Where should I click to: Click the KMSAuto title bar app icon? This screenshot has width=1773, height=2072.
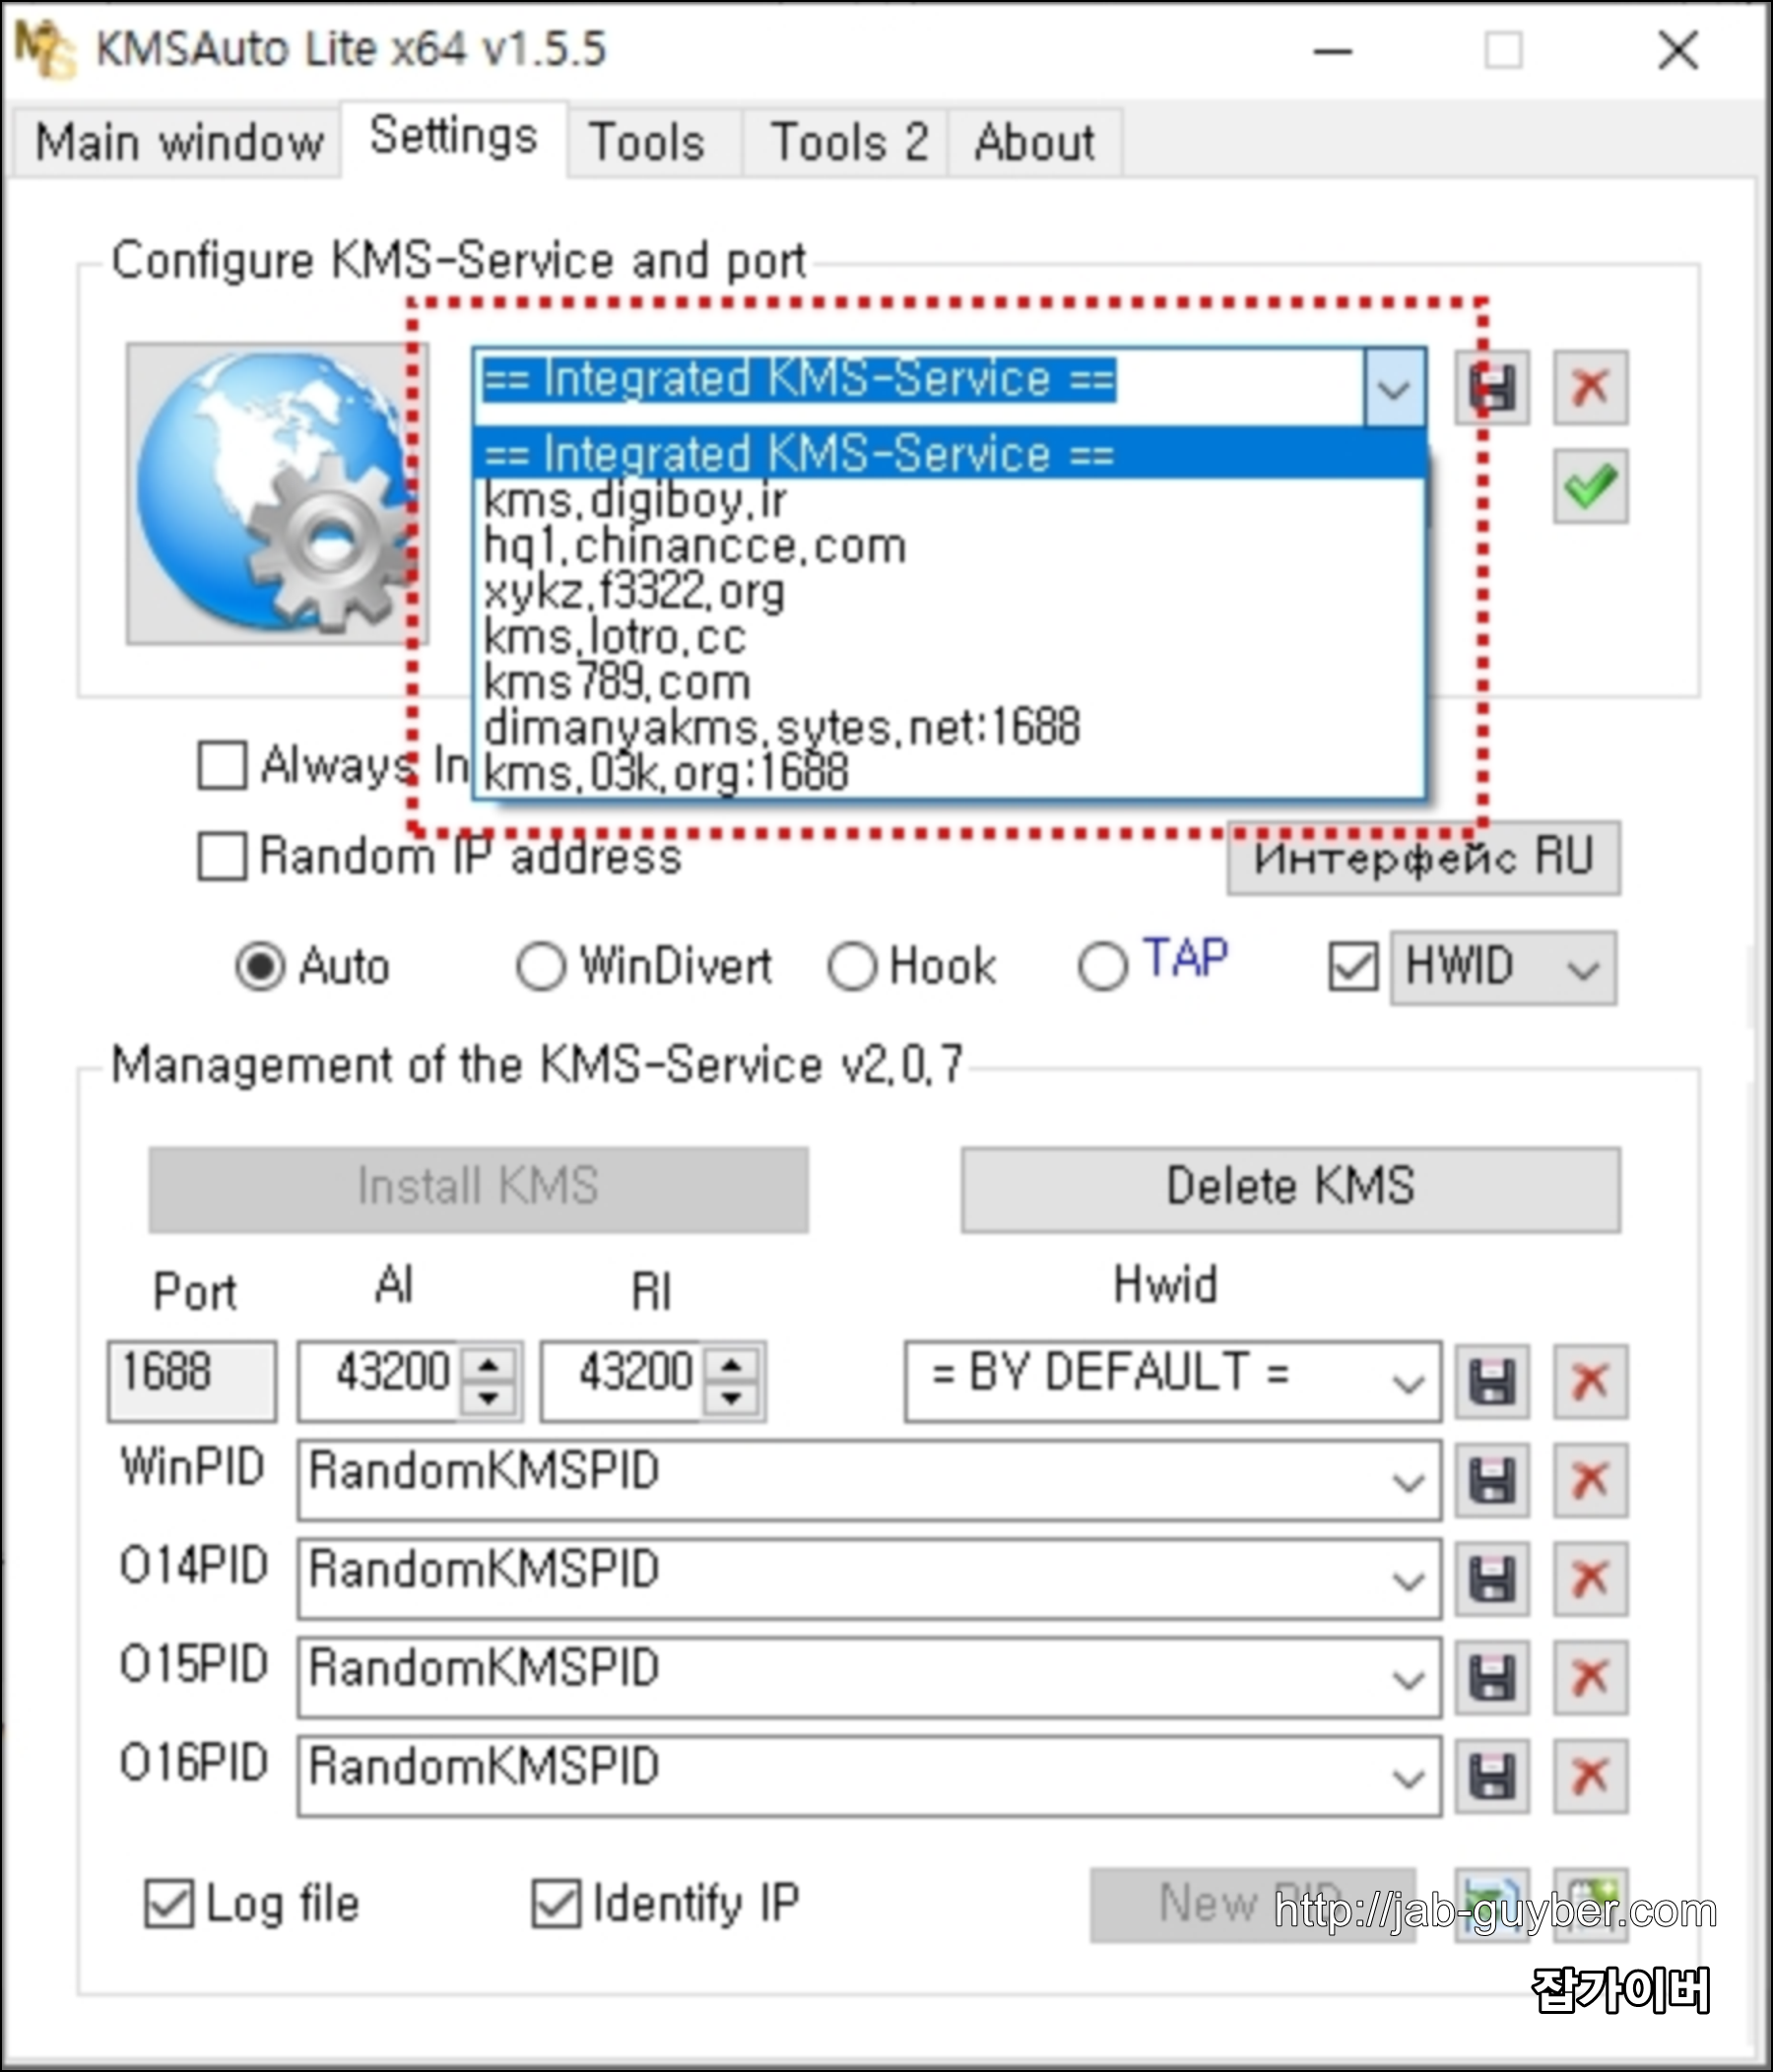[x=45, y=48]
